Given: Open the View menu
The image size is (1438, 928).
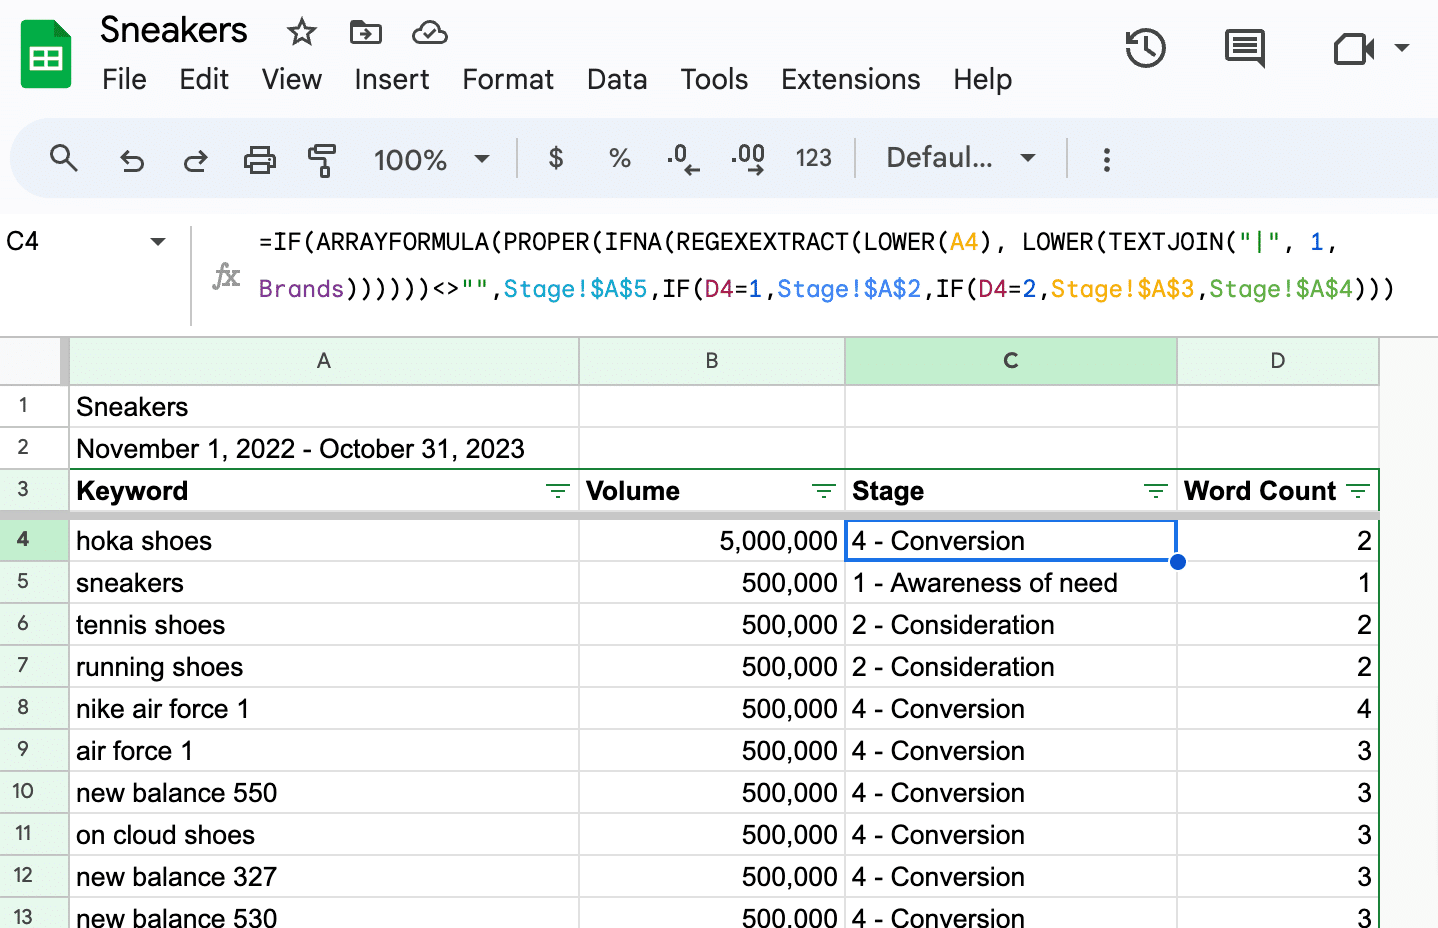Looking at the screenshot, I should tap(292, 80).
